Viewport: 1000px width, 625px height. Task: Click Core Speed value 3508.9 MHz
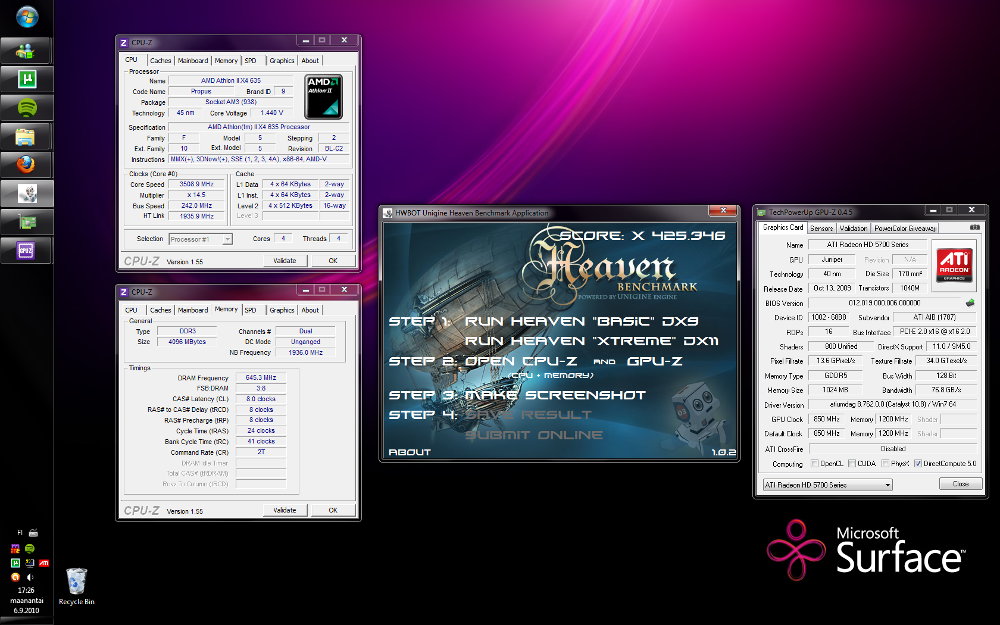coord(196,184)
